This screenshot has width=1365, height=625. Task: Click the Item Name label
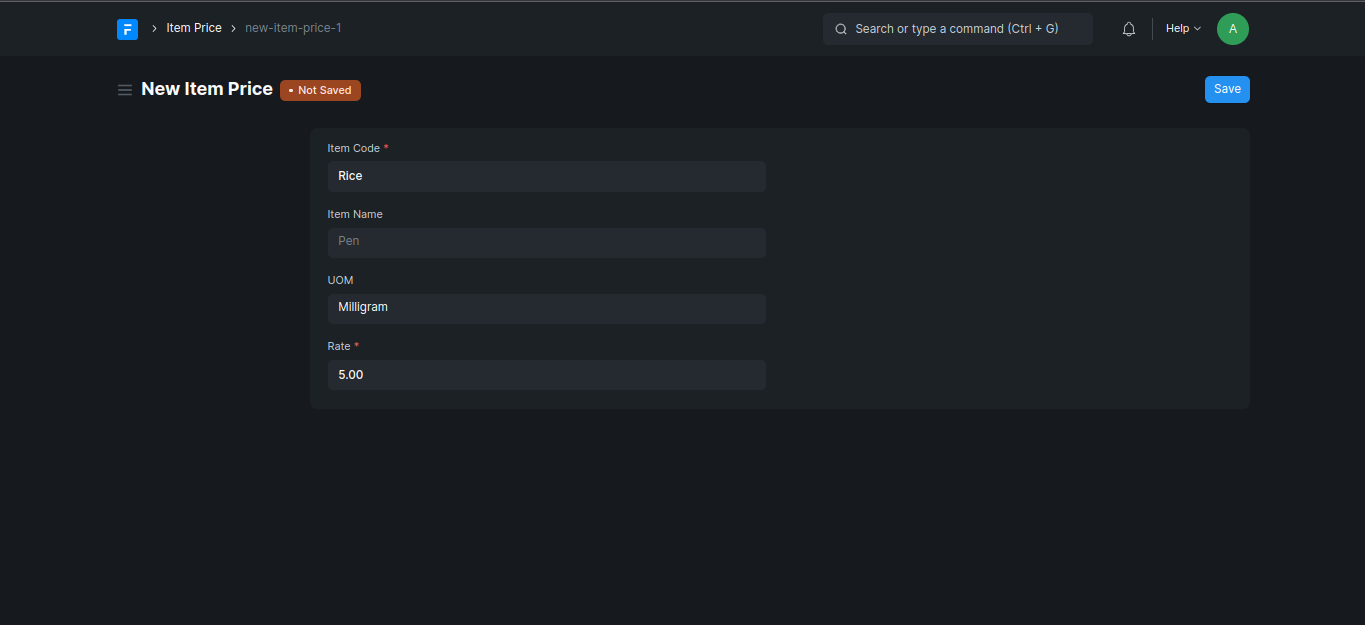[x=355, y=214]
